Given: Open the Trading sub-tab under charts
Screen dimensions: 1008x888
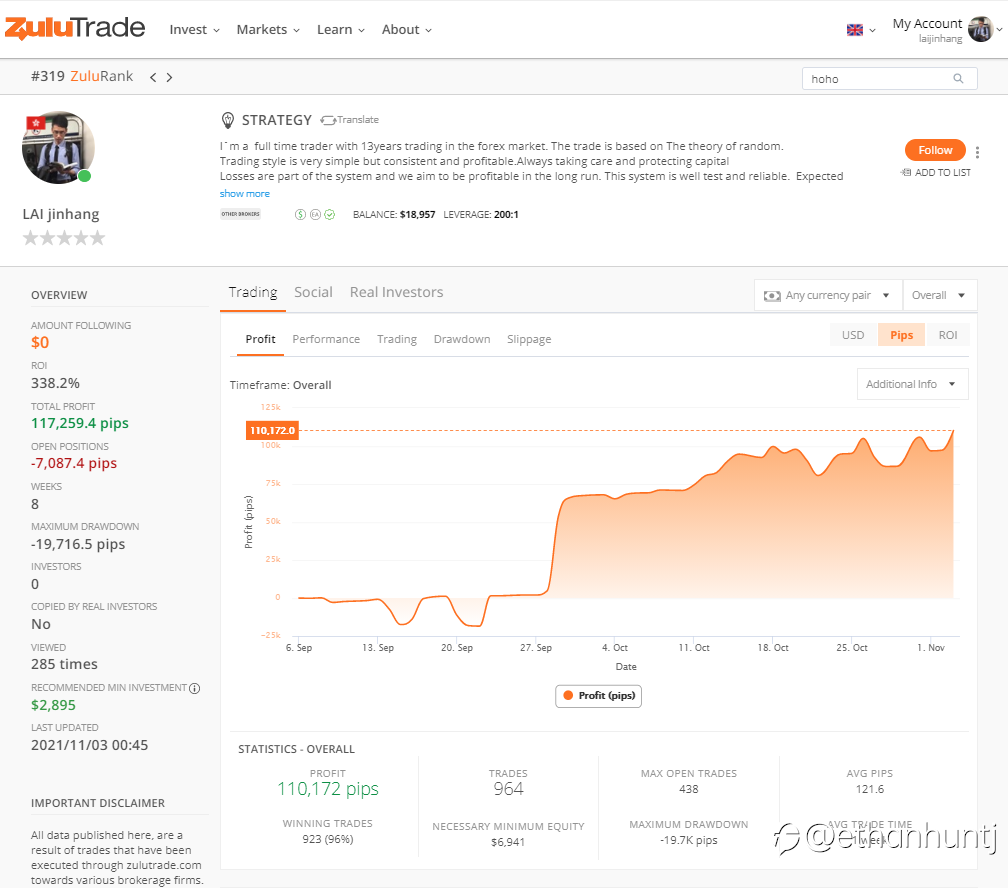Looking at the screenshot, I should pyautogui.click(x=397, y=340).
